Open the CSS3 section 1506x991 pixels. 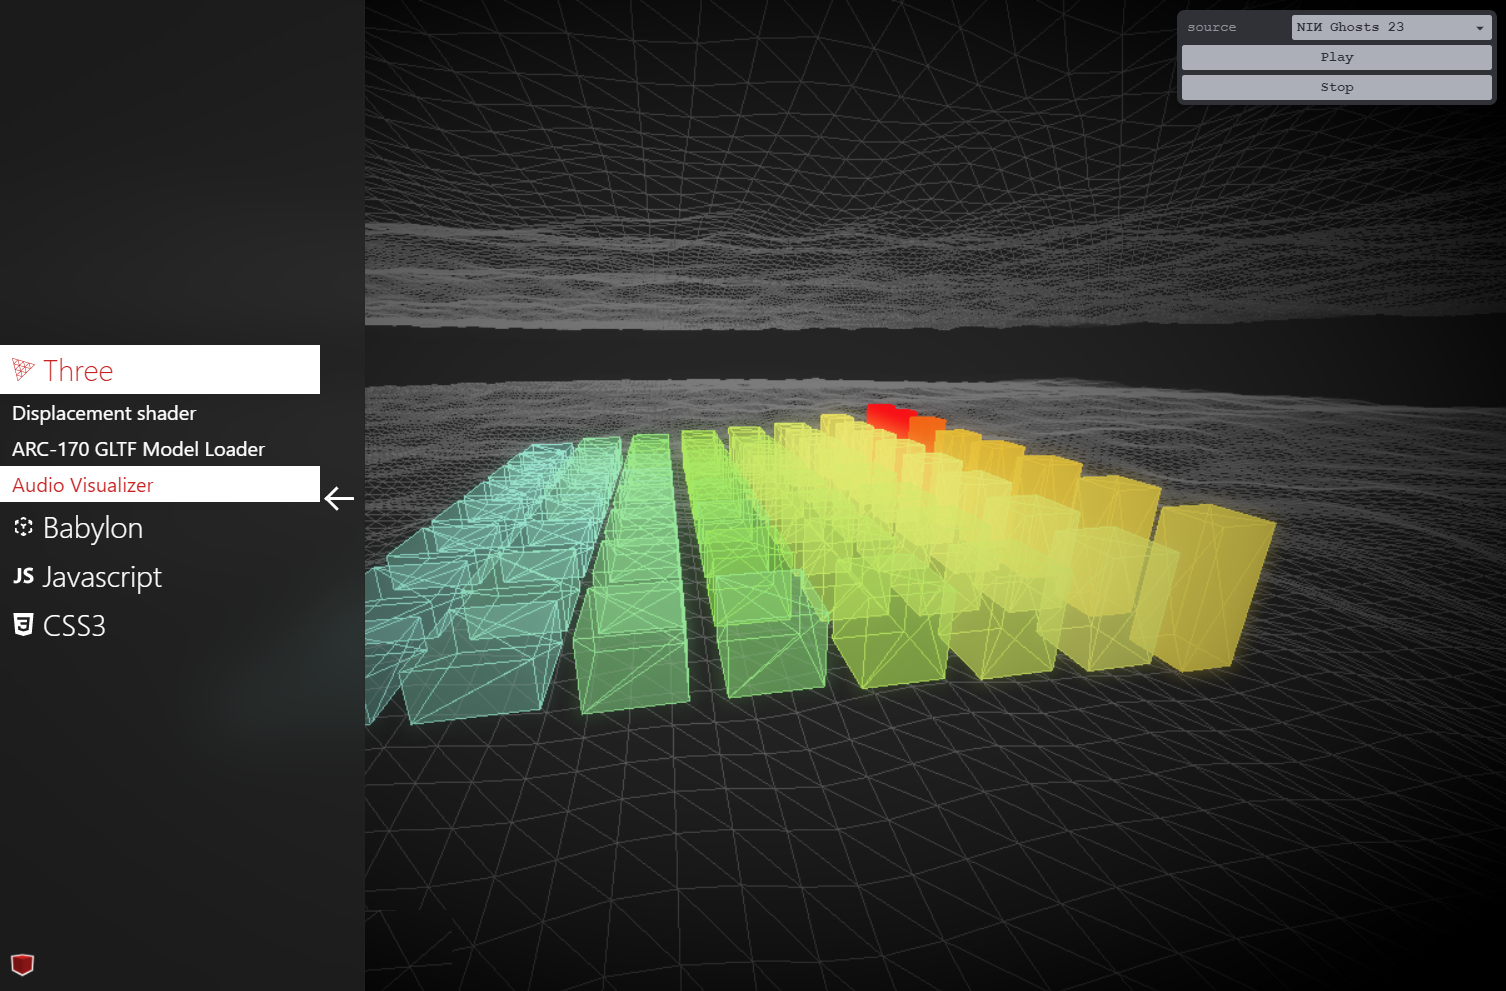coord(160,625)
